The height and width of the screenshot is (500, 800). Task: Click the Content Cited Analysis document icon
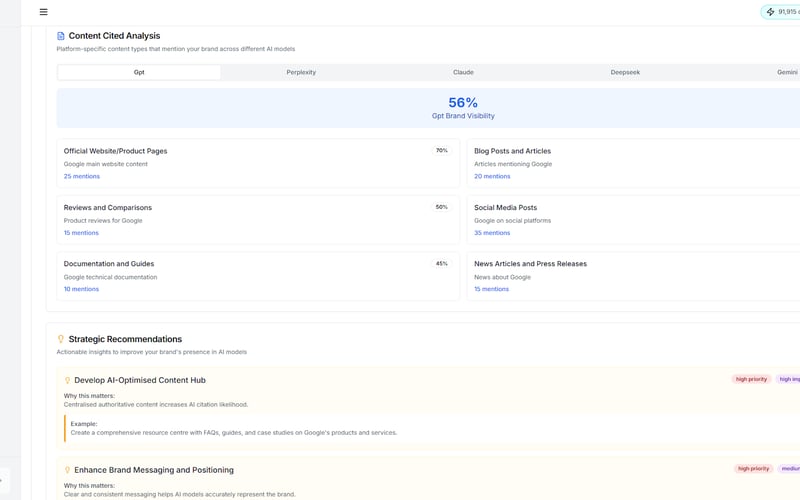coord(61,36)
